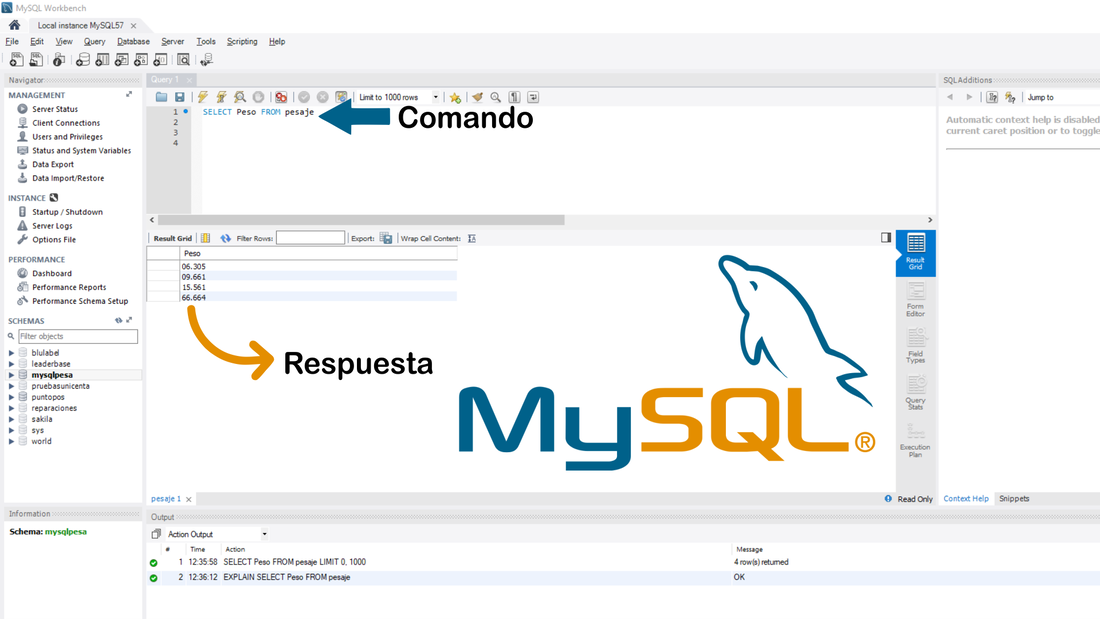Move the editor horizontal scrollbar thumb

click(361, 220)
